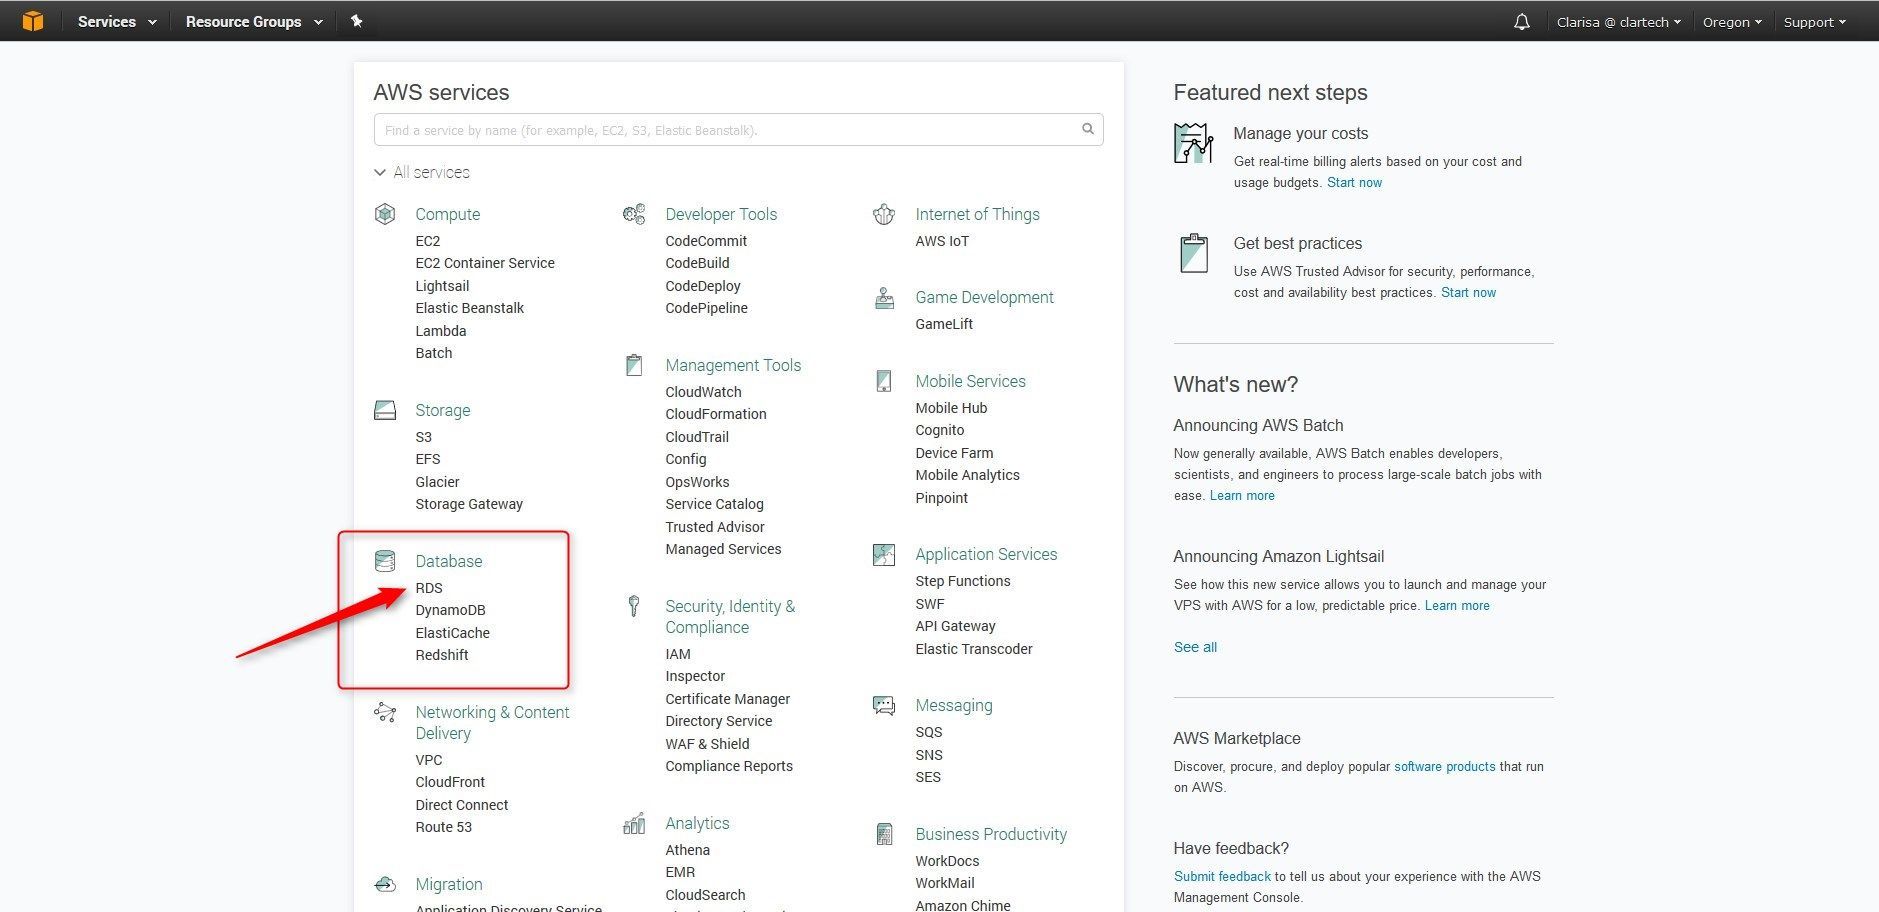
Task: Open the Services dropdown menu
Action: pyautogui.click(x=116, y=21)
